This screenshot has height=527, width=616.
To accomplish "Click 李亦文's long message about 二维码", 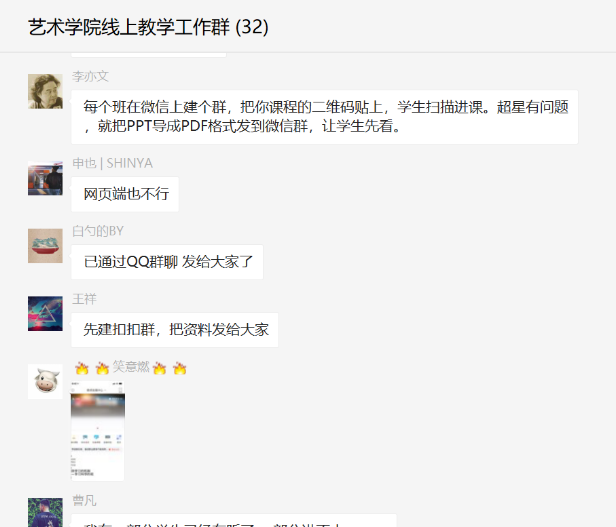I will tap(324, 117).
